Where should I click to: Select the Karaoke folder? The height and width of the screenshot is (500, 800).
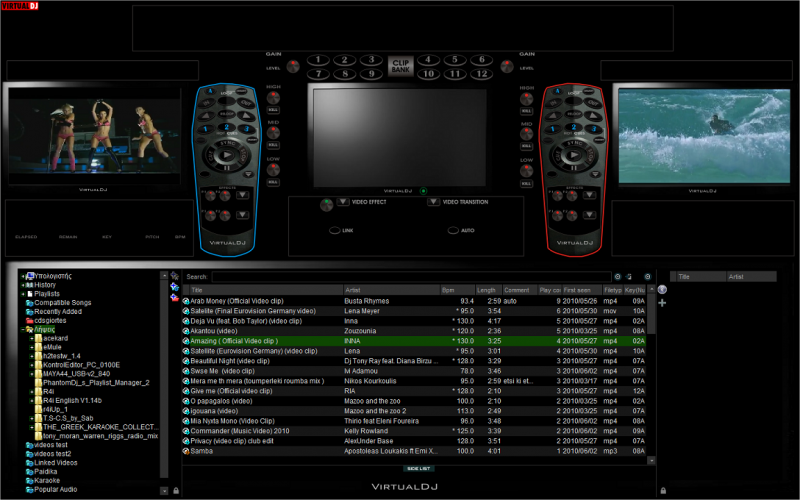click(43, 481)
